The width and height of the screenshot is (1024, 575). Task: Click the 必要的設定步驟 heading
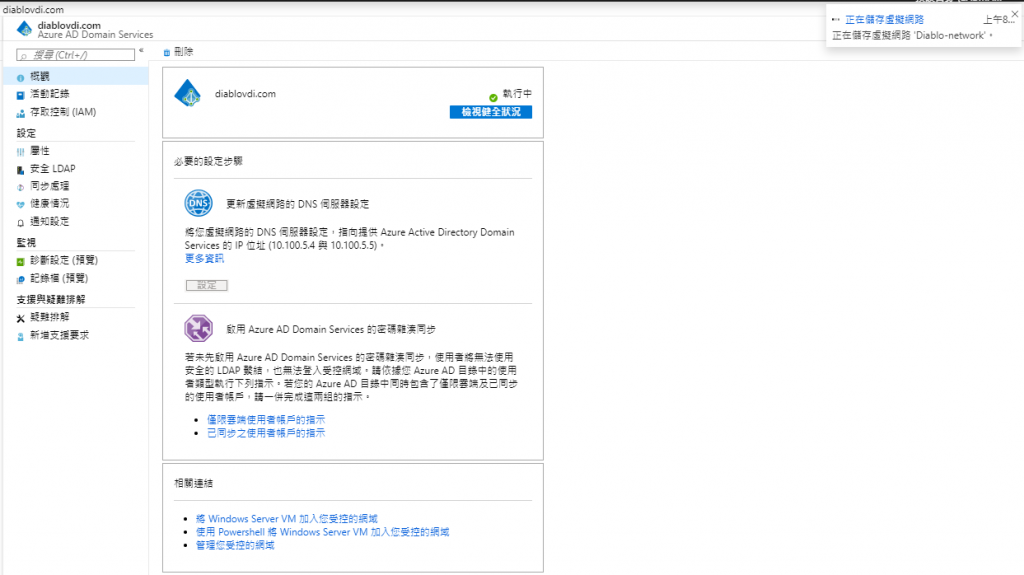pyautogui.click(x=208, y=161)
